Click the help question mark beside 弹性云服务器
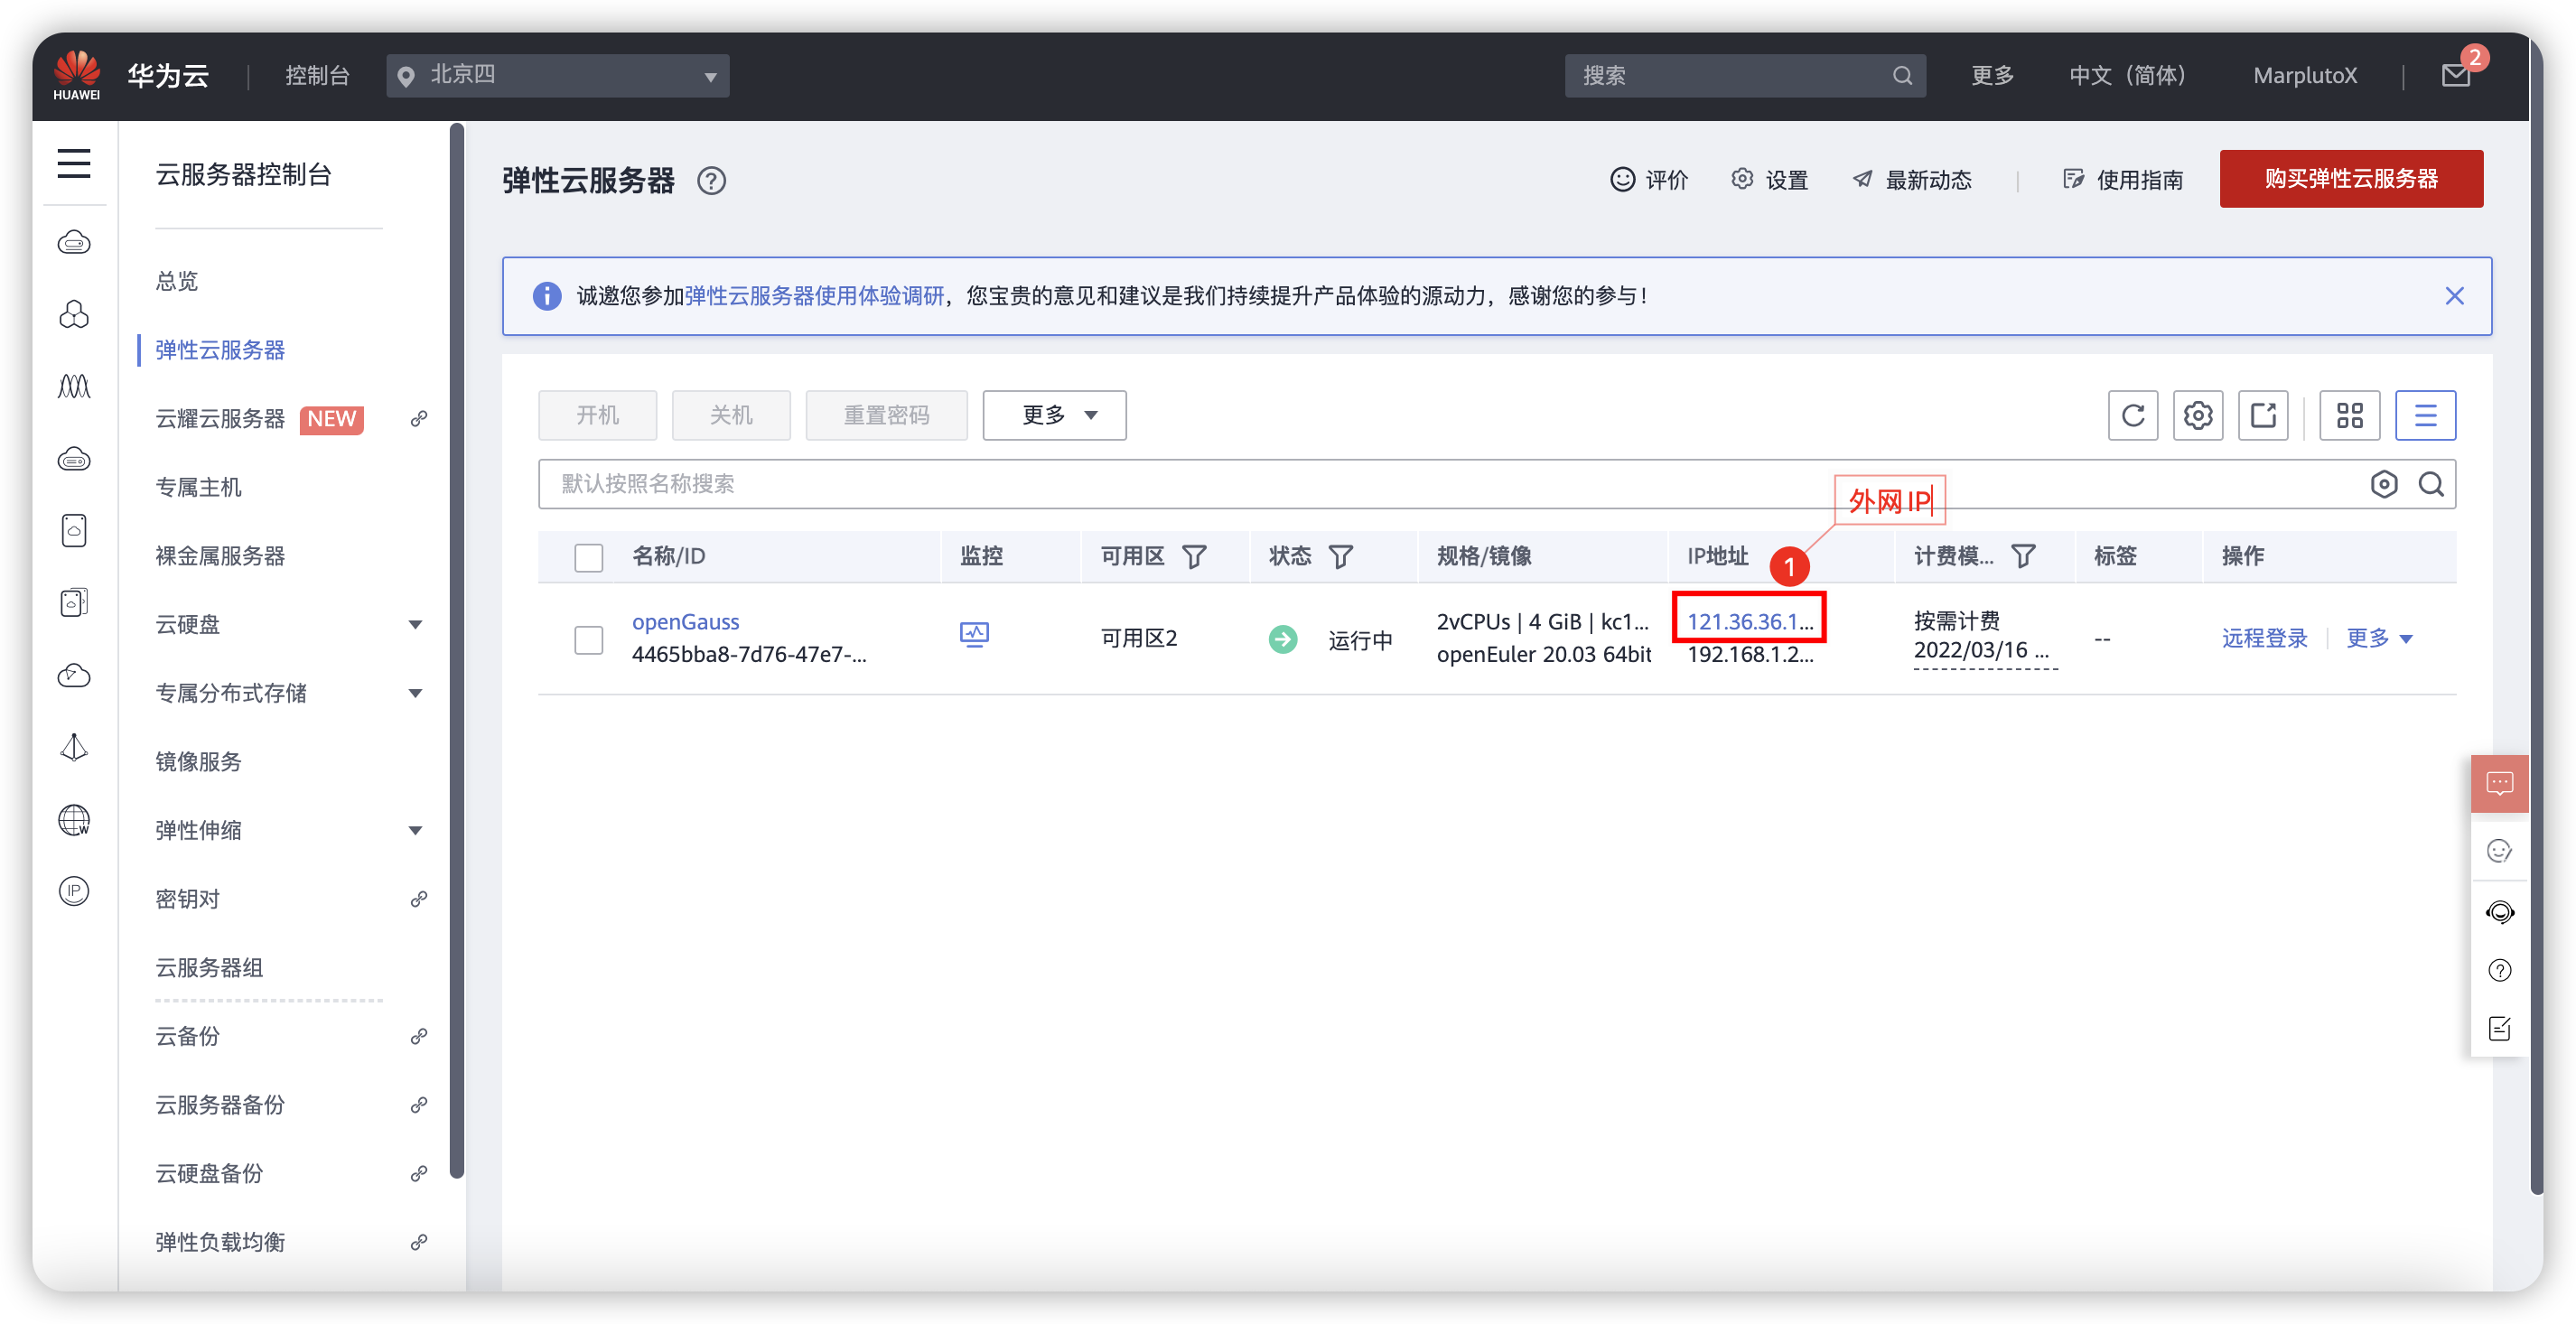Viewport: 2576px width, 1324px height. [x=711, y=181]
